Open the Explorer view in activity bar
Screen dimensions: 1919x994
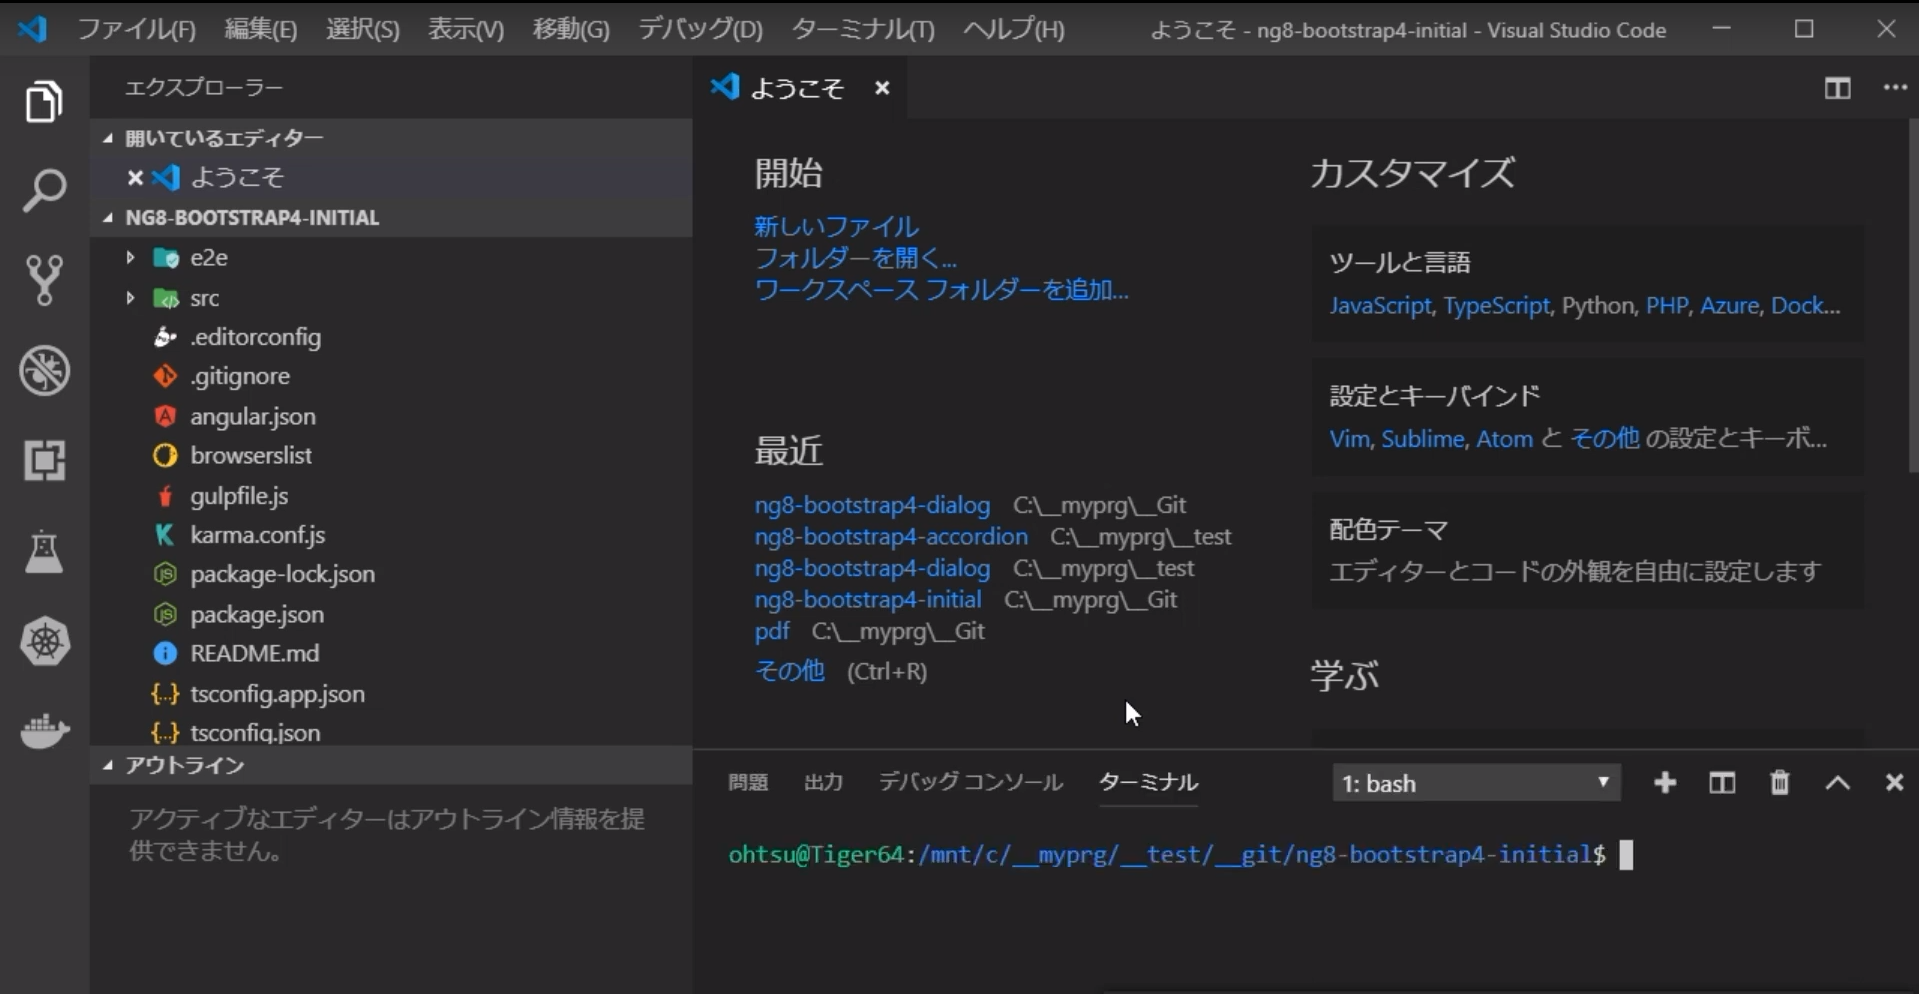(44, 101)
